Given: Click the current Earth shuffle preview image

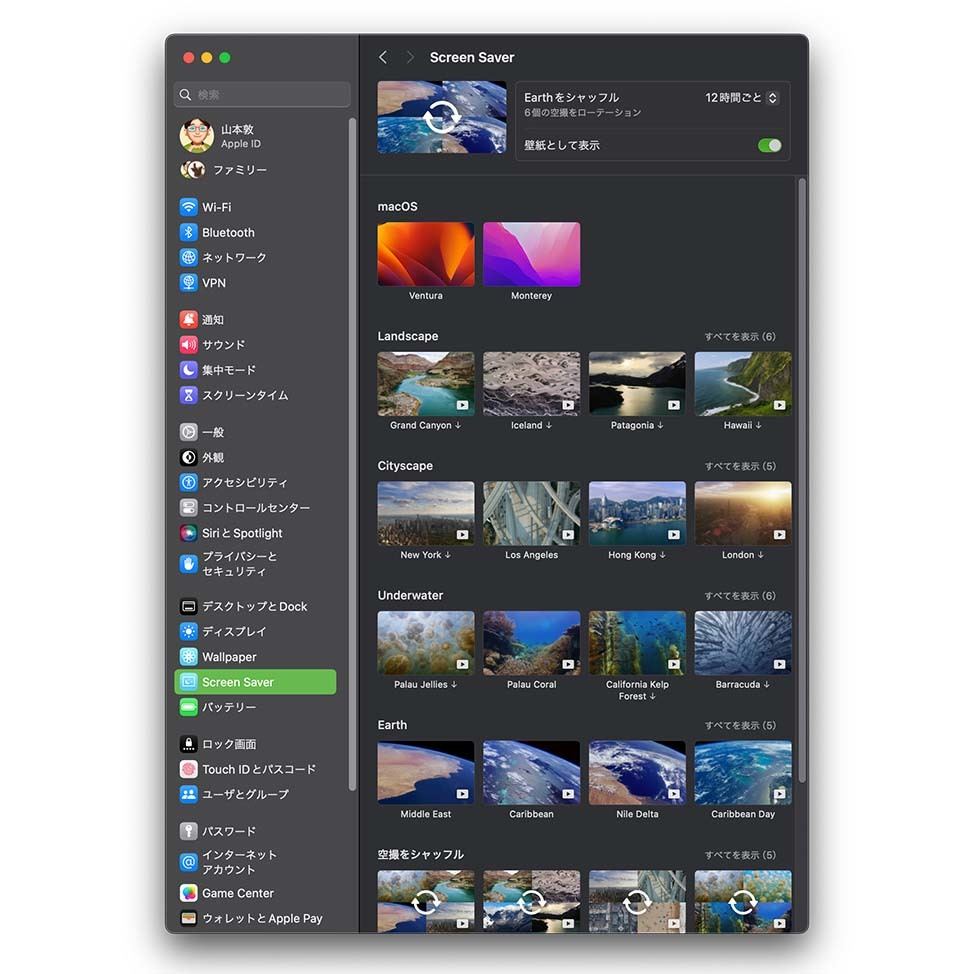Looking at the screenshot, I should pos(442,117).
